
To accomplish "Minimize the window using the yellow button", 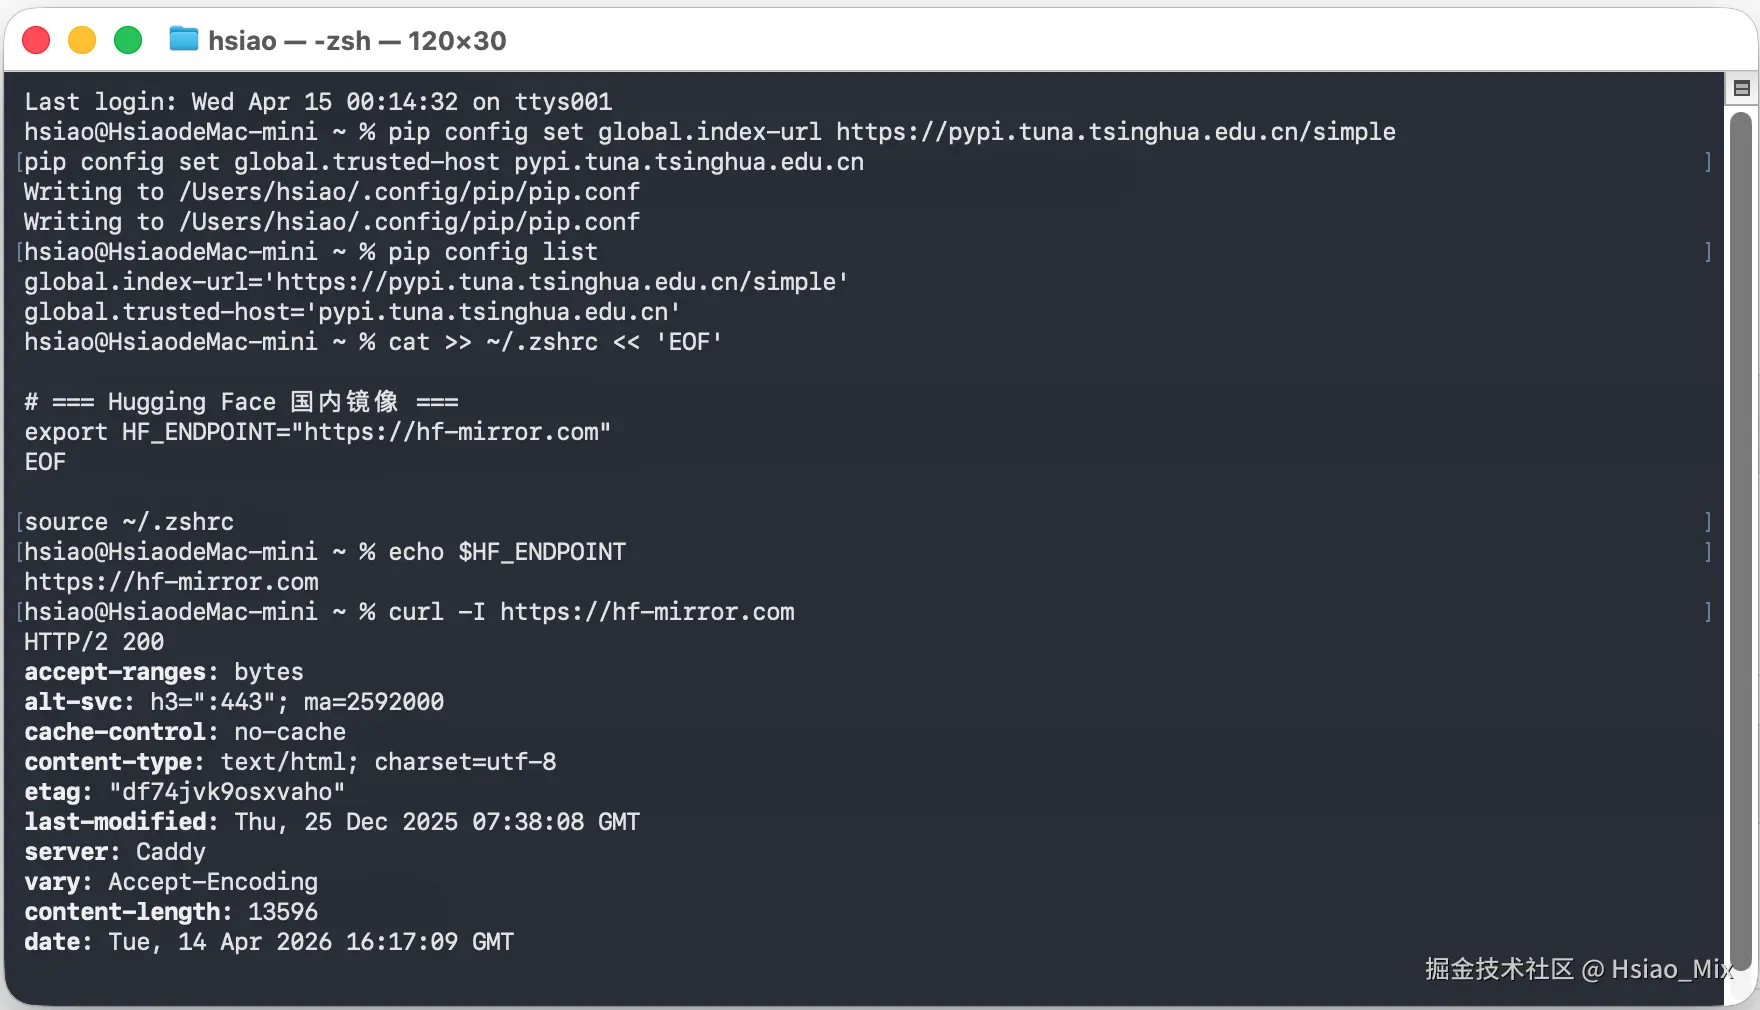I will pyautogui.click(x=82, y=40).
